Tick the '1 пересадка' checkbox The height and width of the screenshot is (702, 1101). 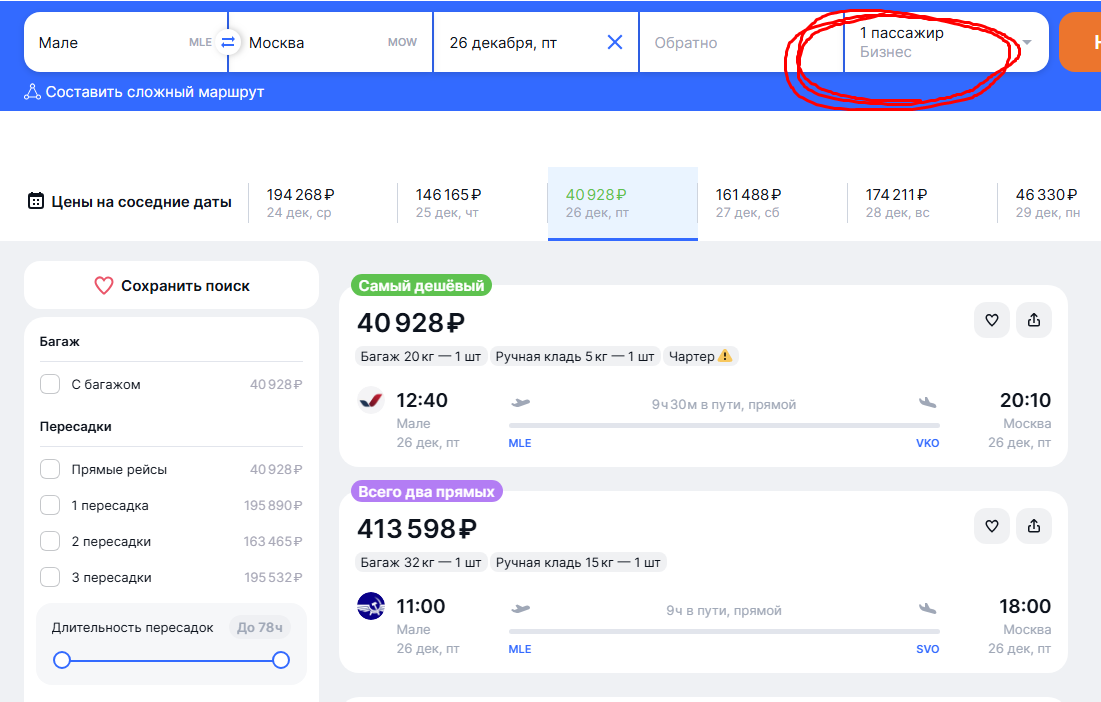[x=50, y=505]
